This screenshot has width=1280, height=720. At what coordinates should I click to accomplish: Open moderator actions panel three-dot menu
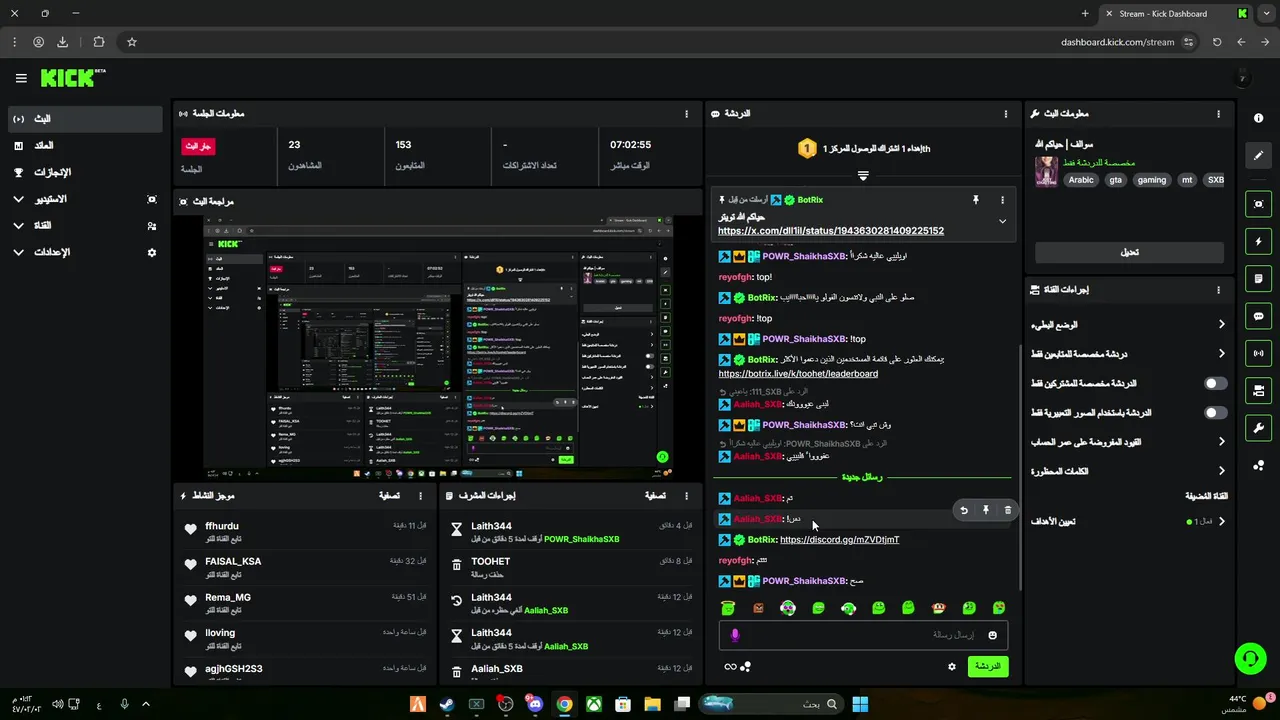point(686,496)
